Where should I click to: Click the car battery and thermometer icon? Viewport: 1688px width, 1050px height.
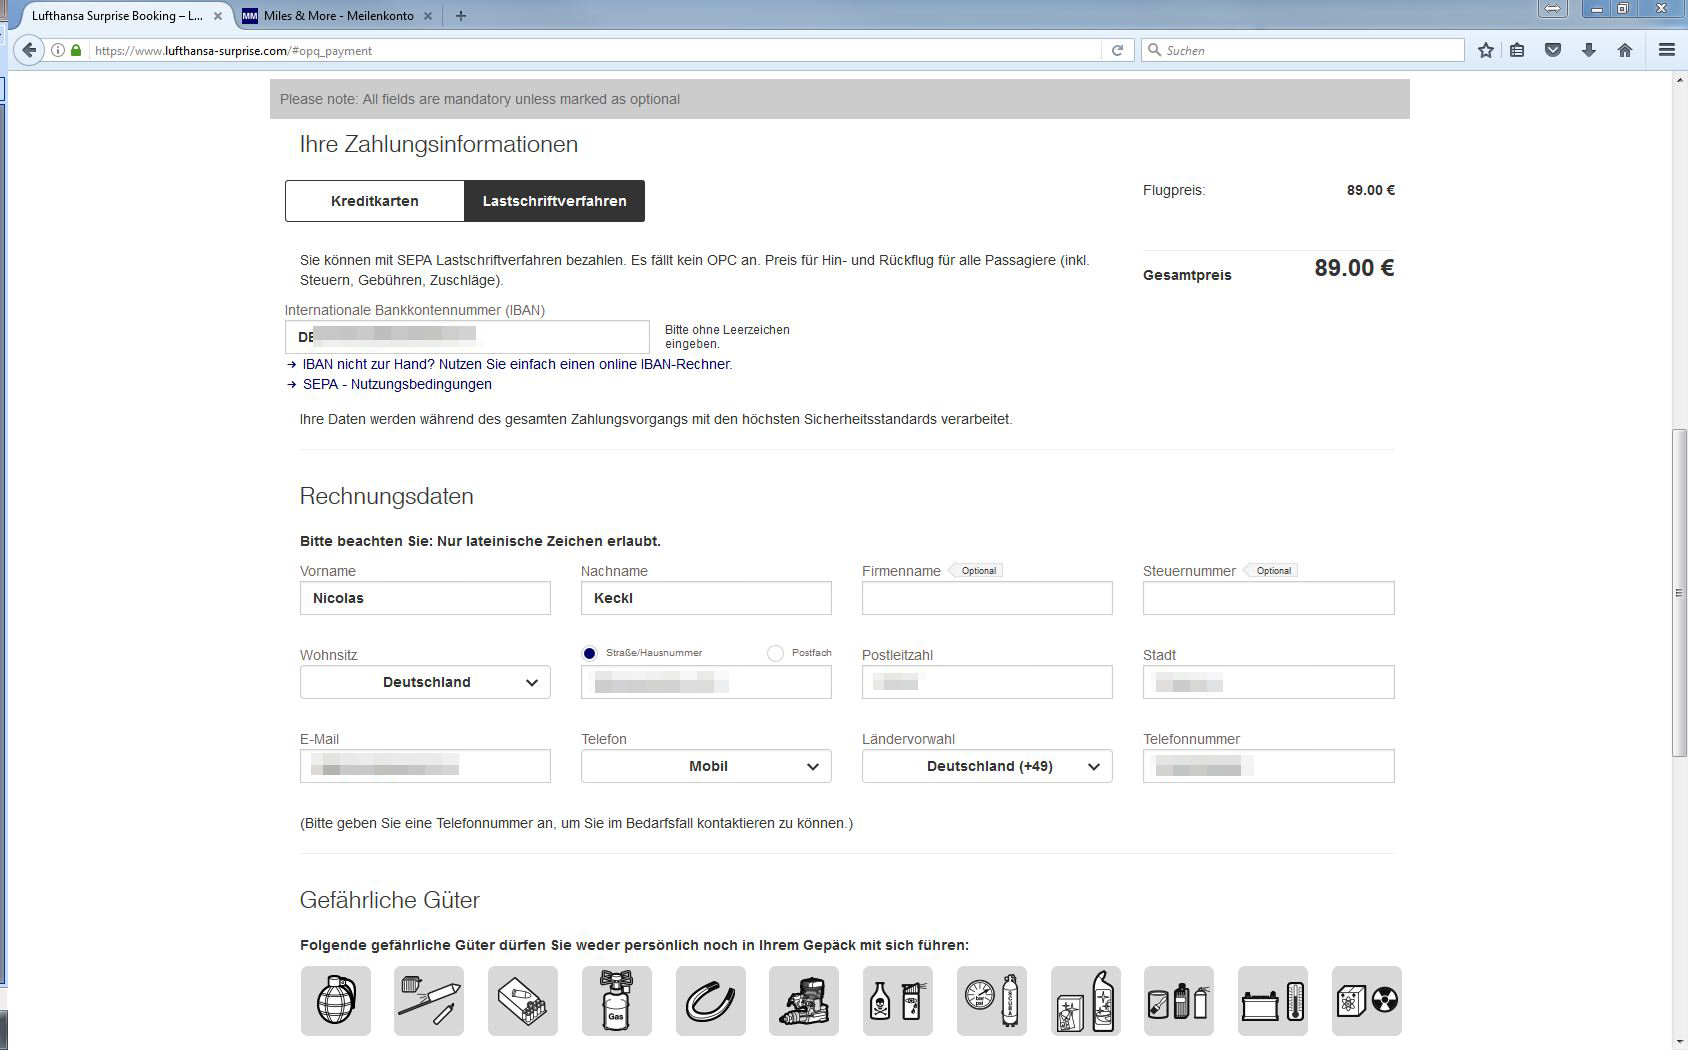click(1273, 1001)
